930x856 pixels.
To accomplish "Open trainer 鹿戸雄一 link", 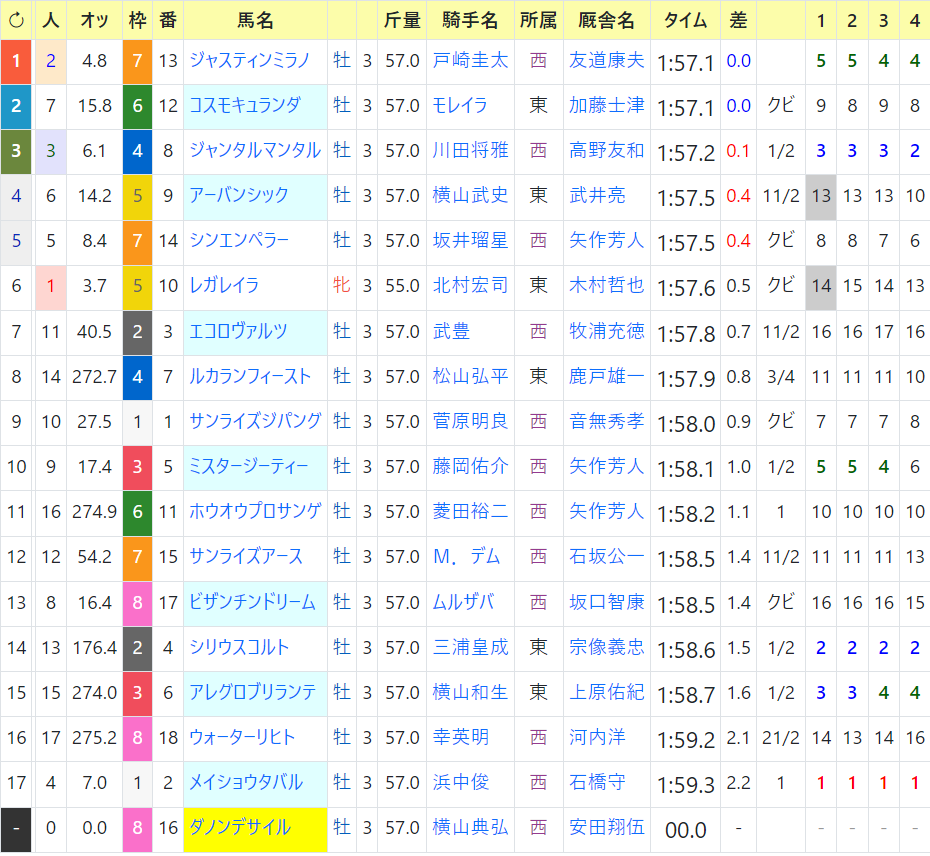I will pos(607,377).
